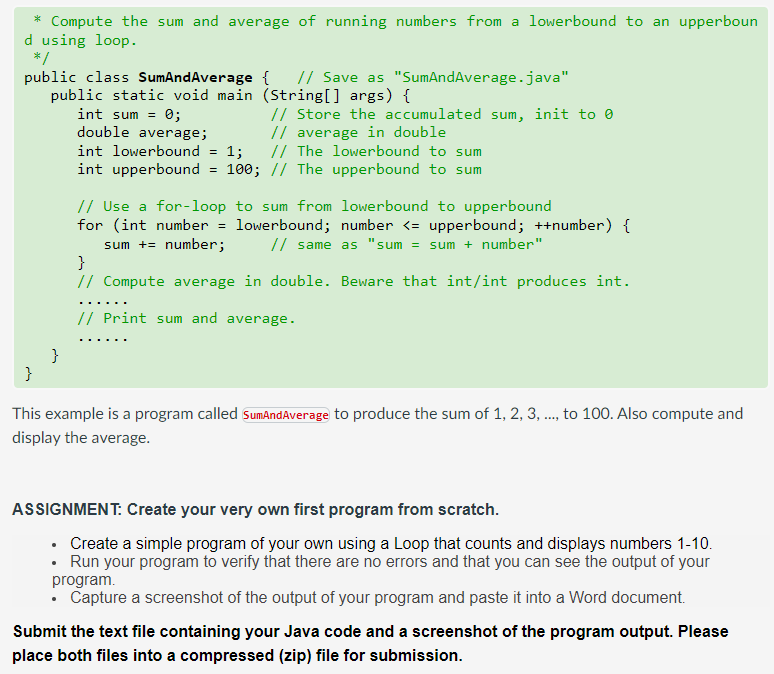774x674 pixels.
Task: Click the line 'int sum = 0;'
Action: 129,115
